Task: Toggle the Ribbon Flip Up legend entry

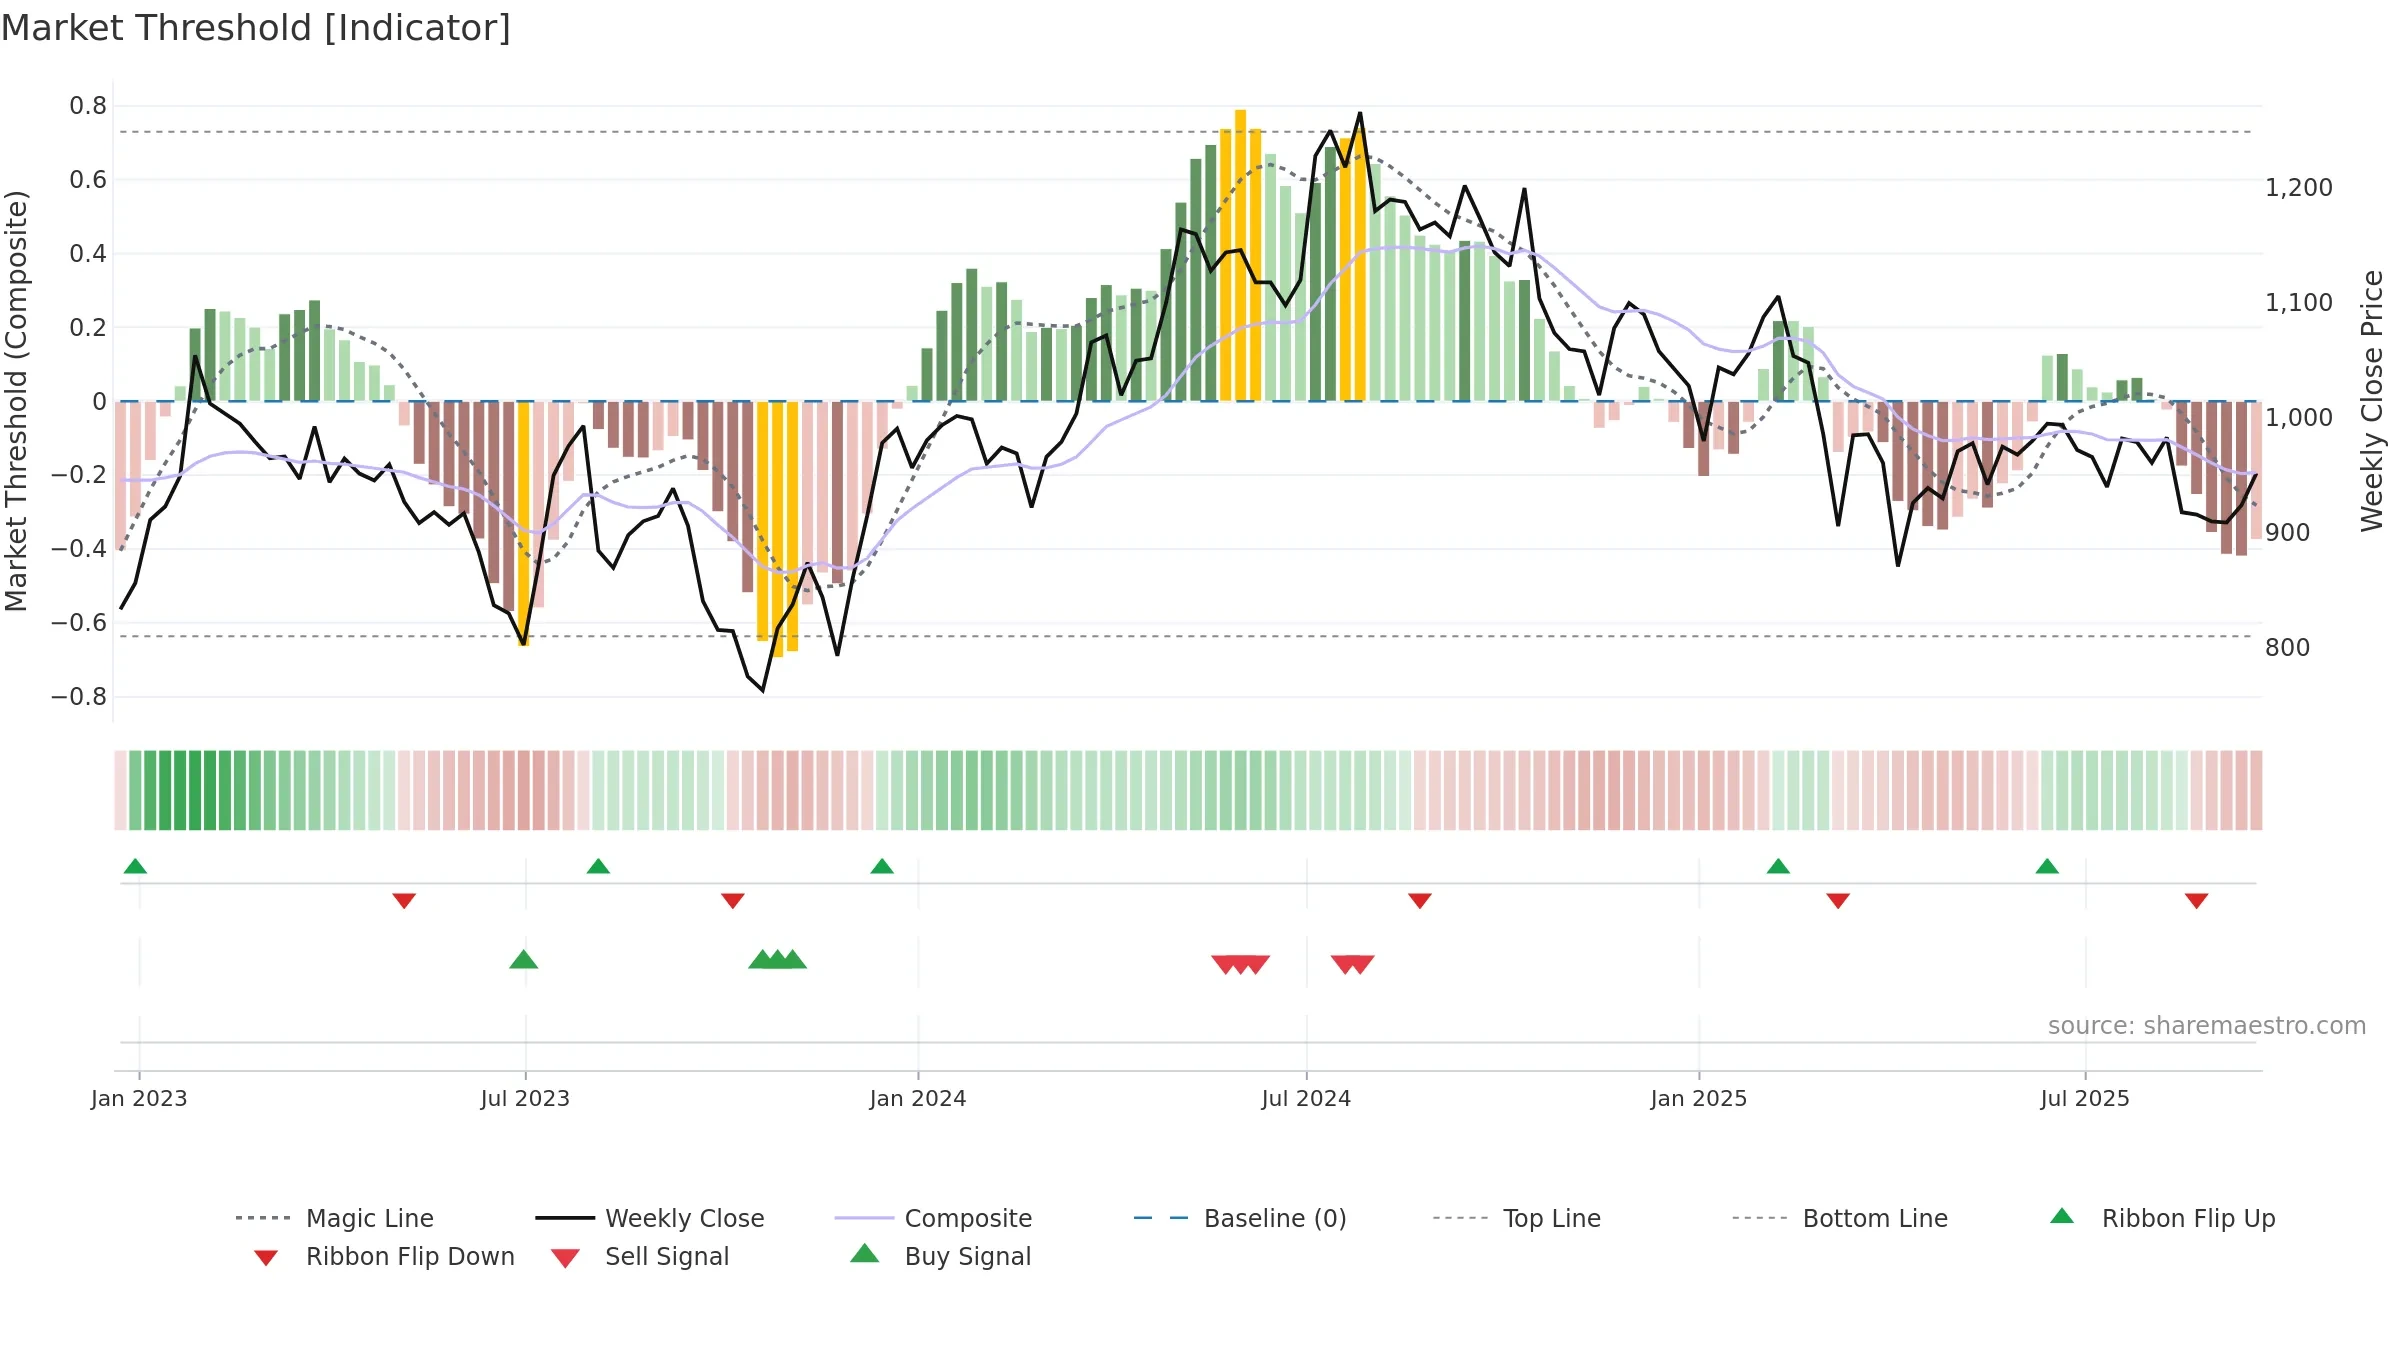Action: [2162, 1218]
